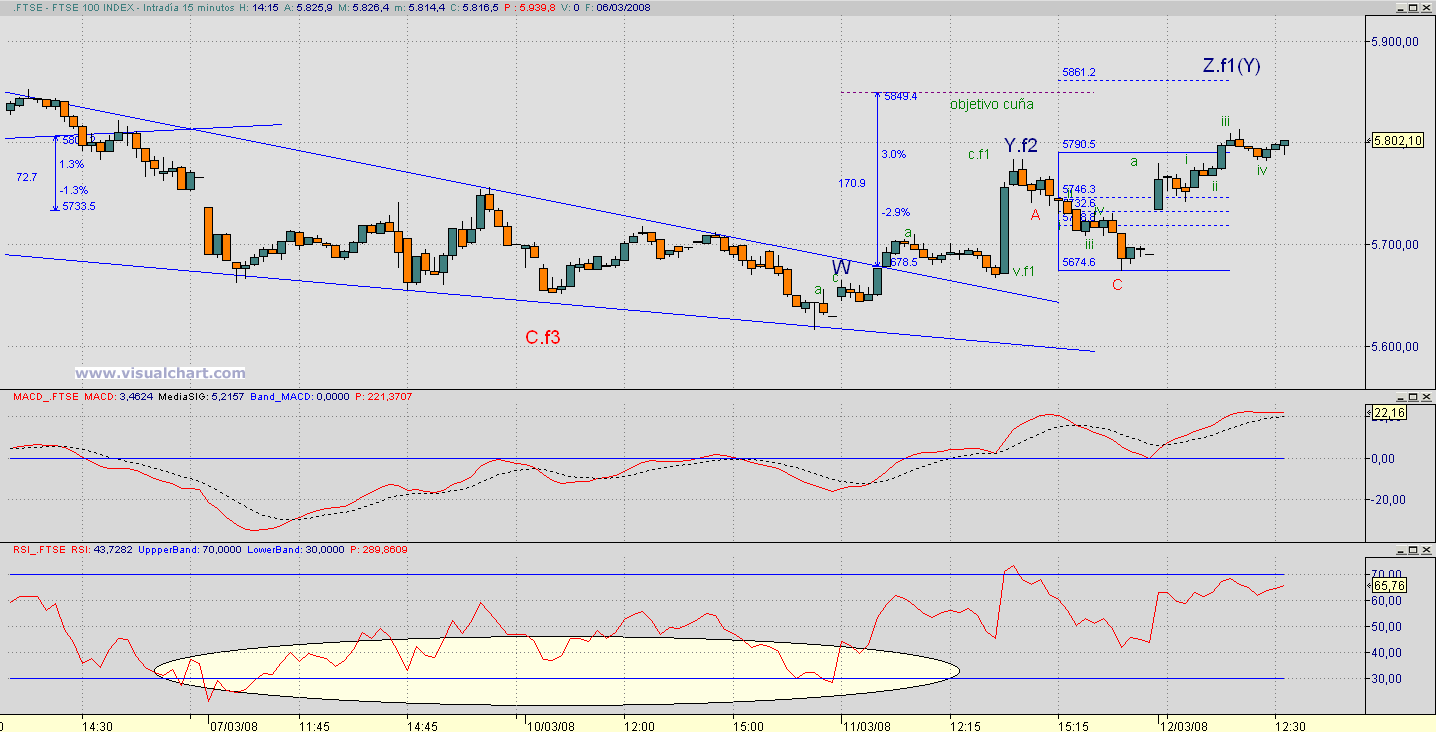Viewport: 1436px width, 732px height.
Task: Select the '-20,00' MACD axis value
Action: point(1390,500)
